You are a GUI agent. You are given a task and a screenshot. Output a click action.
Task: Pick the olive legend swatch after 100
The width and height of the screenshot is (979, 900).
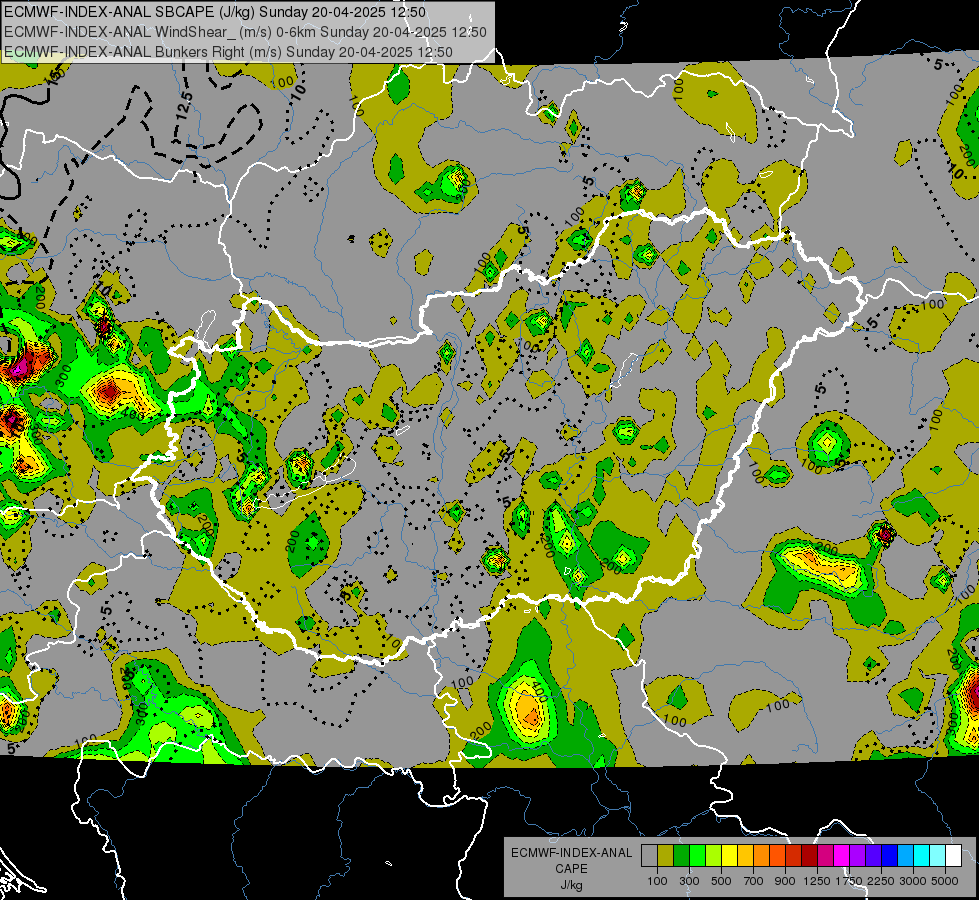(666, 855)
